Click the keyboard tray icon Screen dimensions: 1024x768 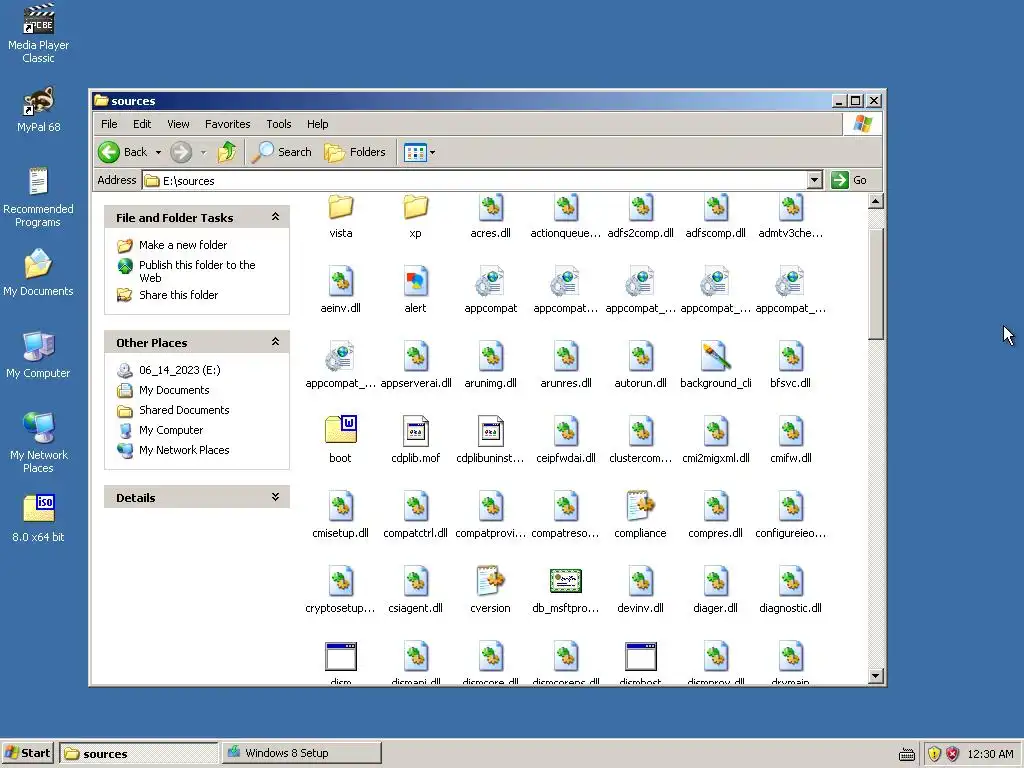[906, 754]
